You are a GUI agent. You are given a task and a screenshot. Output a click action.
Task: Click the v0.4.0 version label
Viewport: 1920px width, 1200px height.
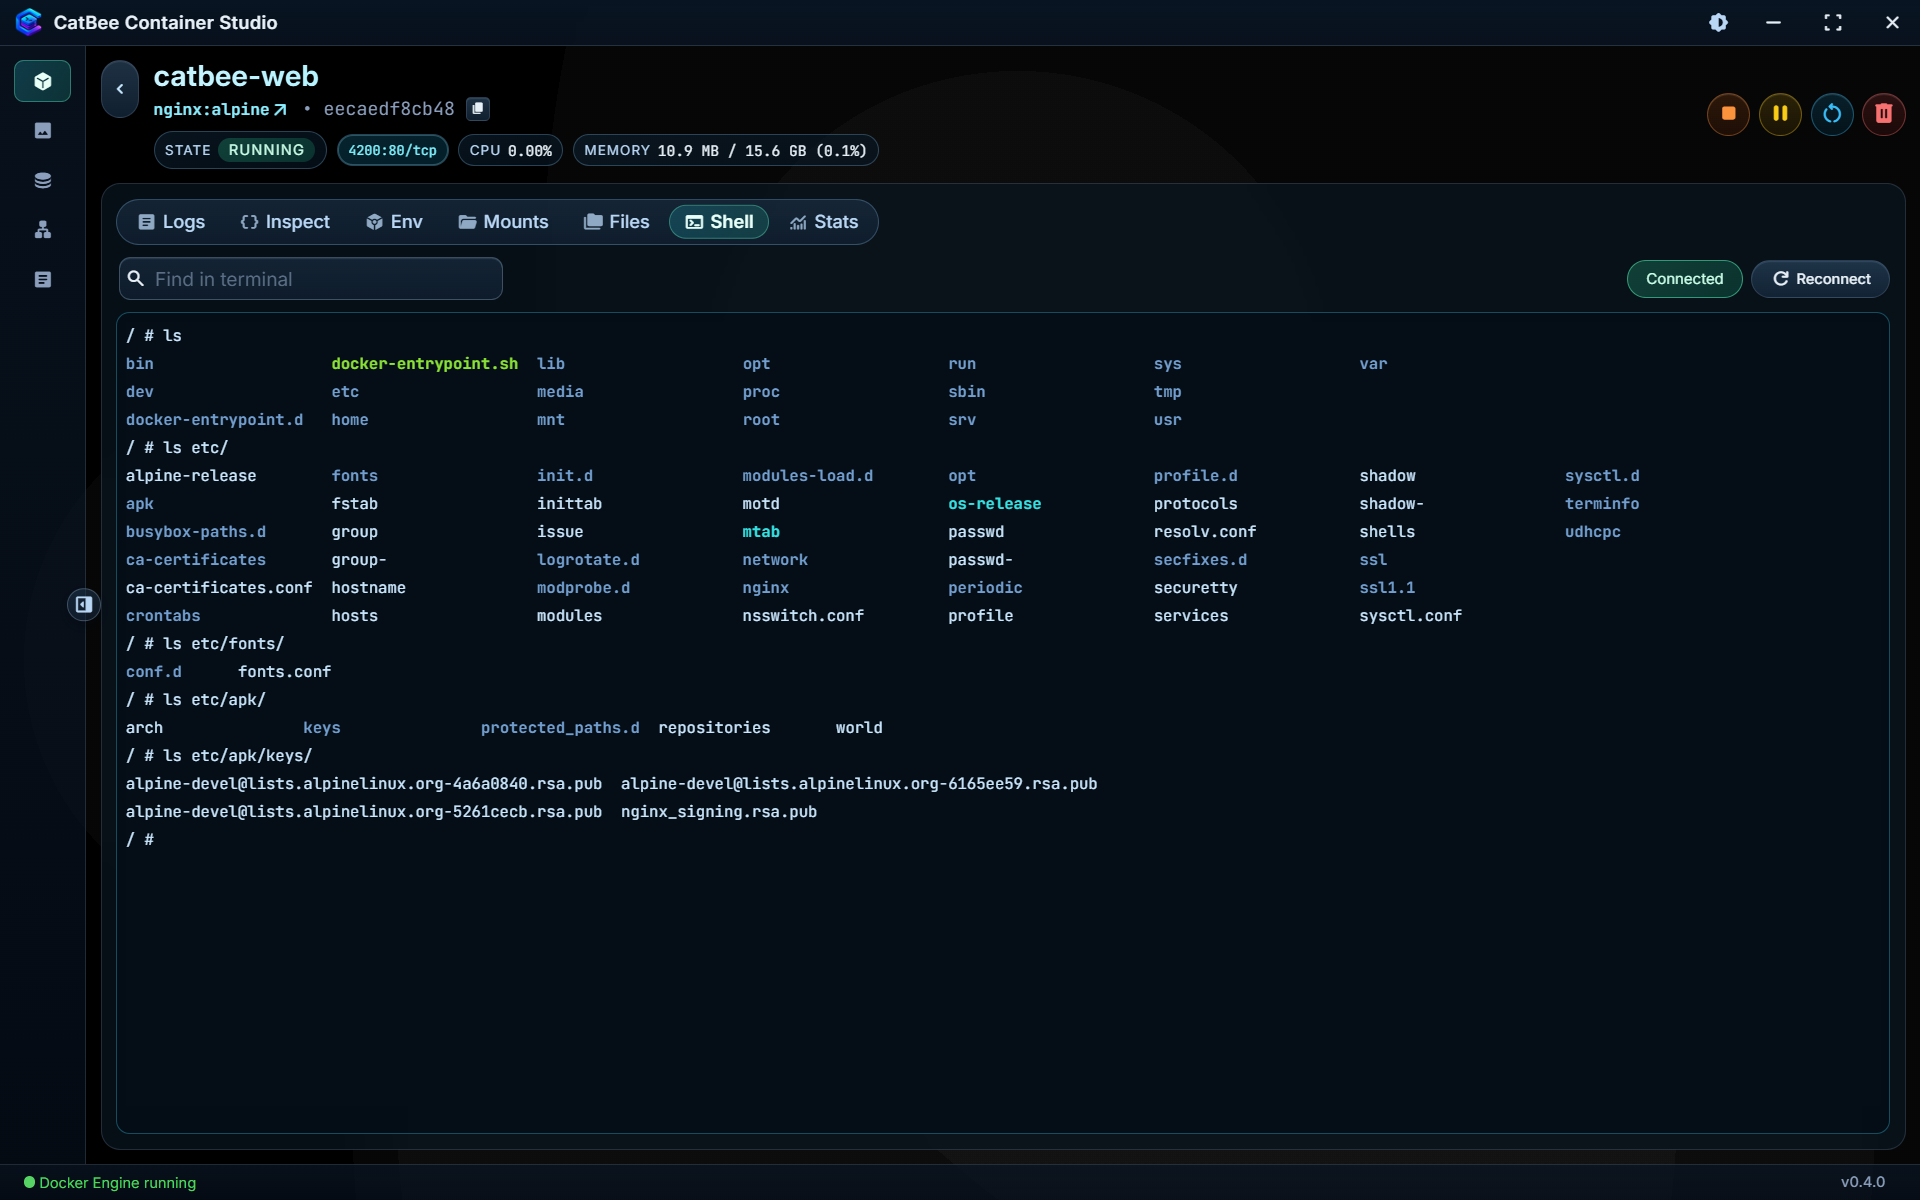pyautogui.click(x=1863, y=1182)
